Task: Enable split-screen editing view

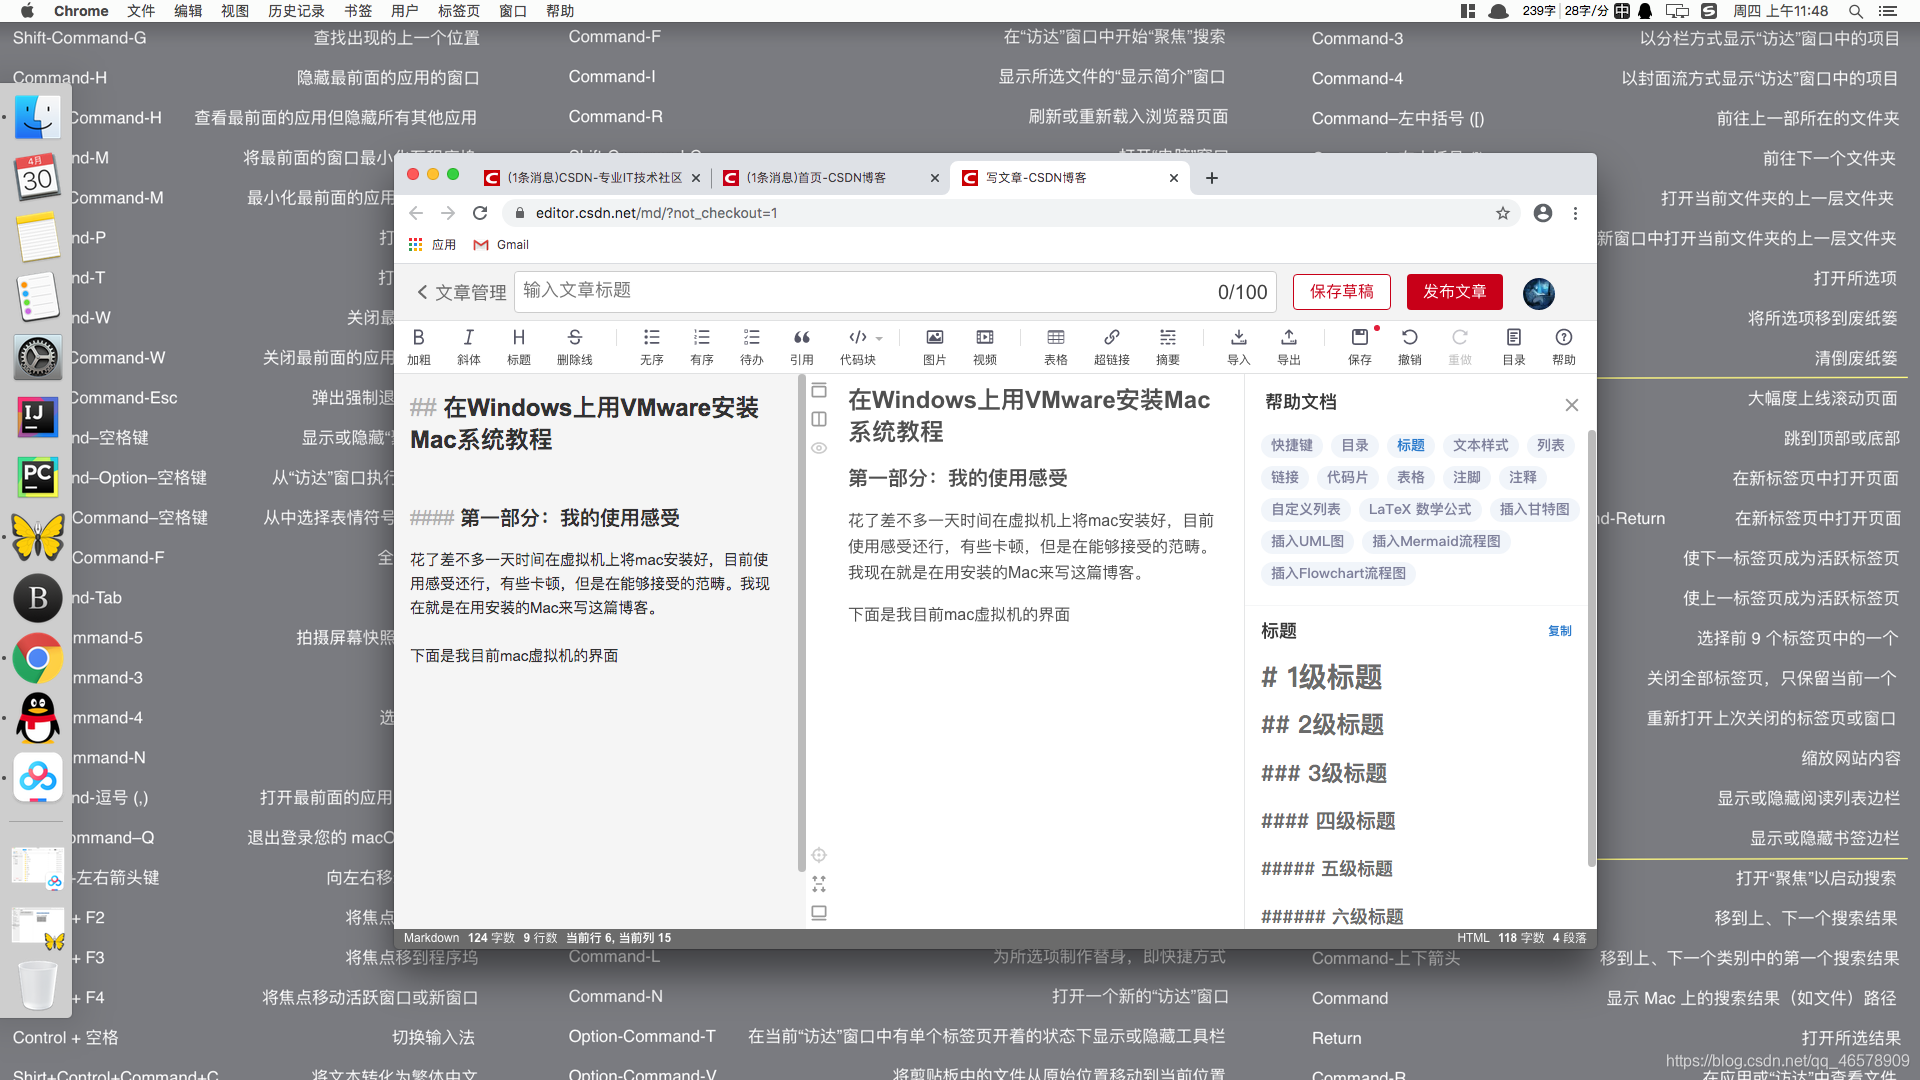Action: [819, 419]
